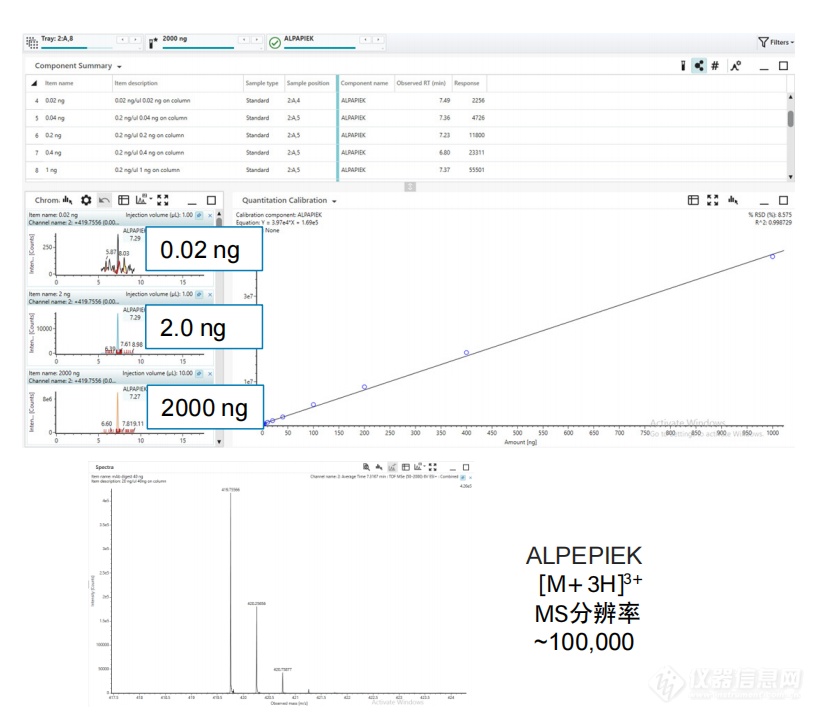This screenshot has width=816, height=715.
Task: Open the settings gear in Chromatogram panel
Action: click(x=86, y=200)
